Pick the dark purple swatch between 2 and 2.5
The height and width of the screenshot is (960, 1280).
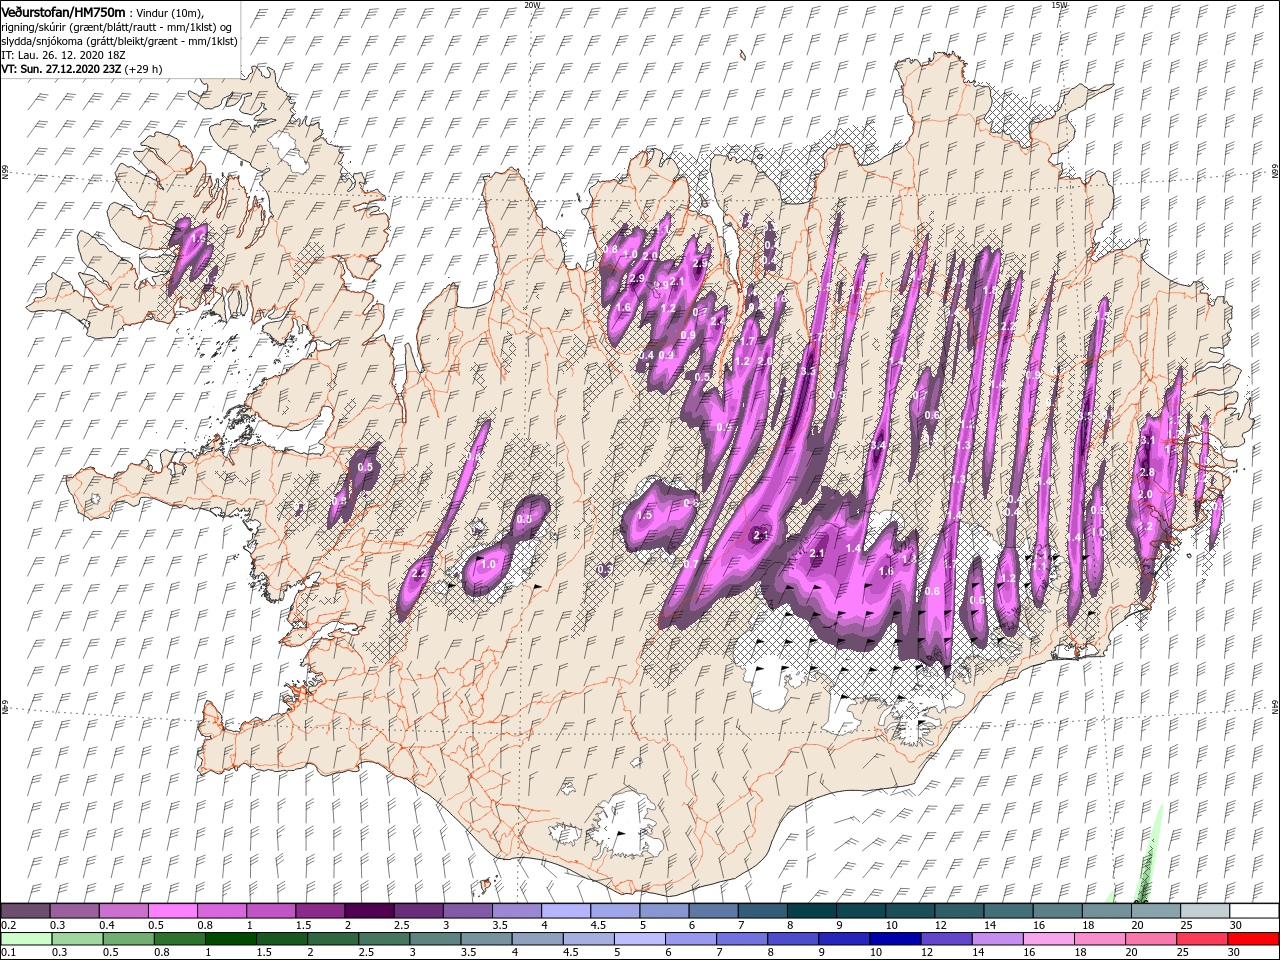pyautogui.click(x=368, y=911)
